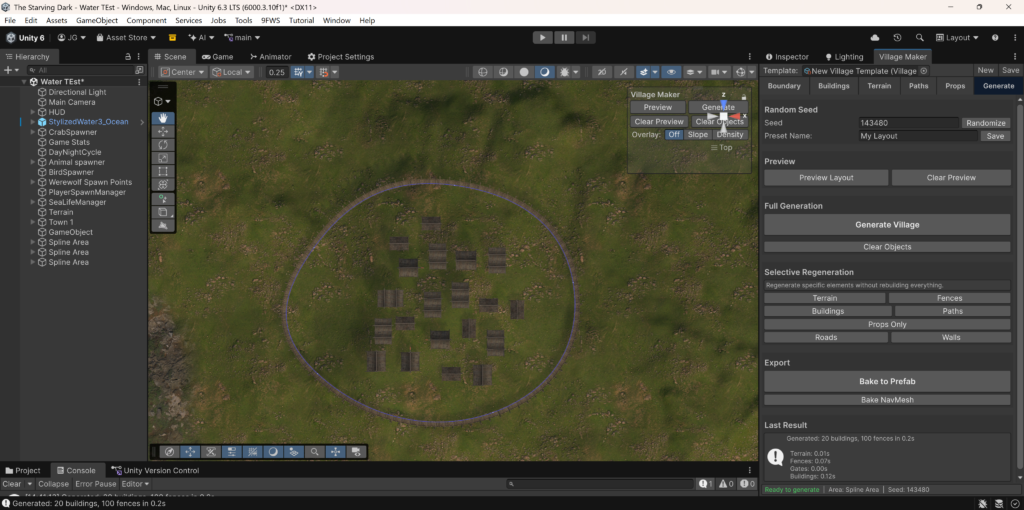Click the Undo History icon in the top bar
The width and height of the screenshot is (1024, 510).
(x=897, y=37)
